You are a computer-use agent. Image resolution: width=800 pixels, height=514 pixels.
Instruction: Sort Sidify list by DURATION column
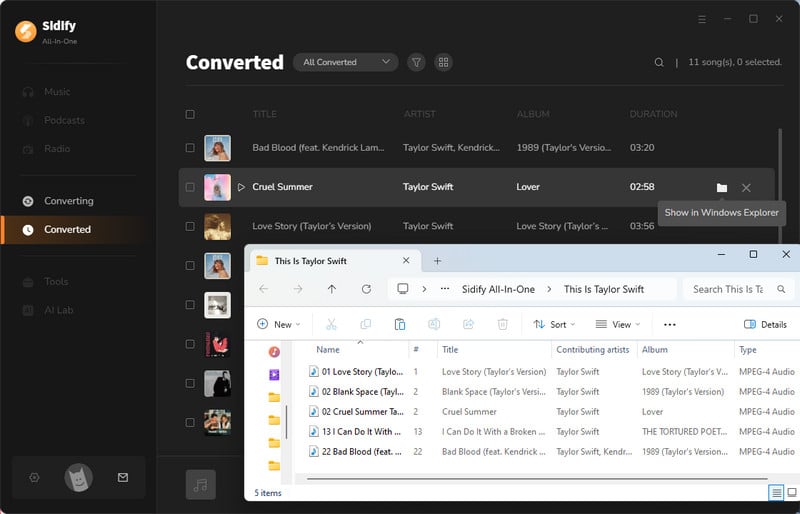click(653, 114)
